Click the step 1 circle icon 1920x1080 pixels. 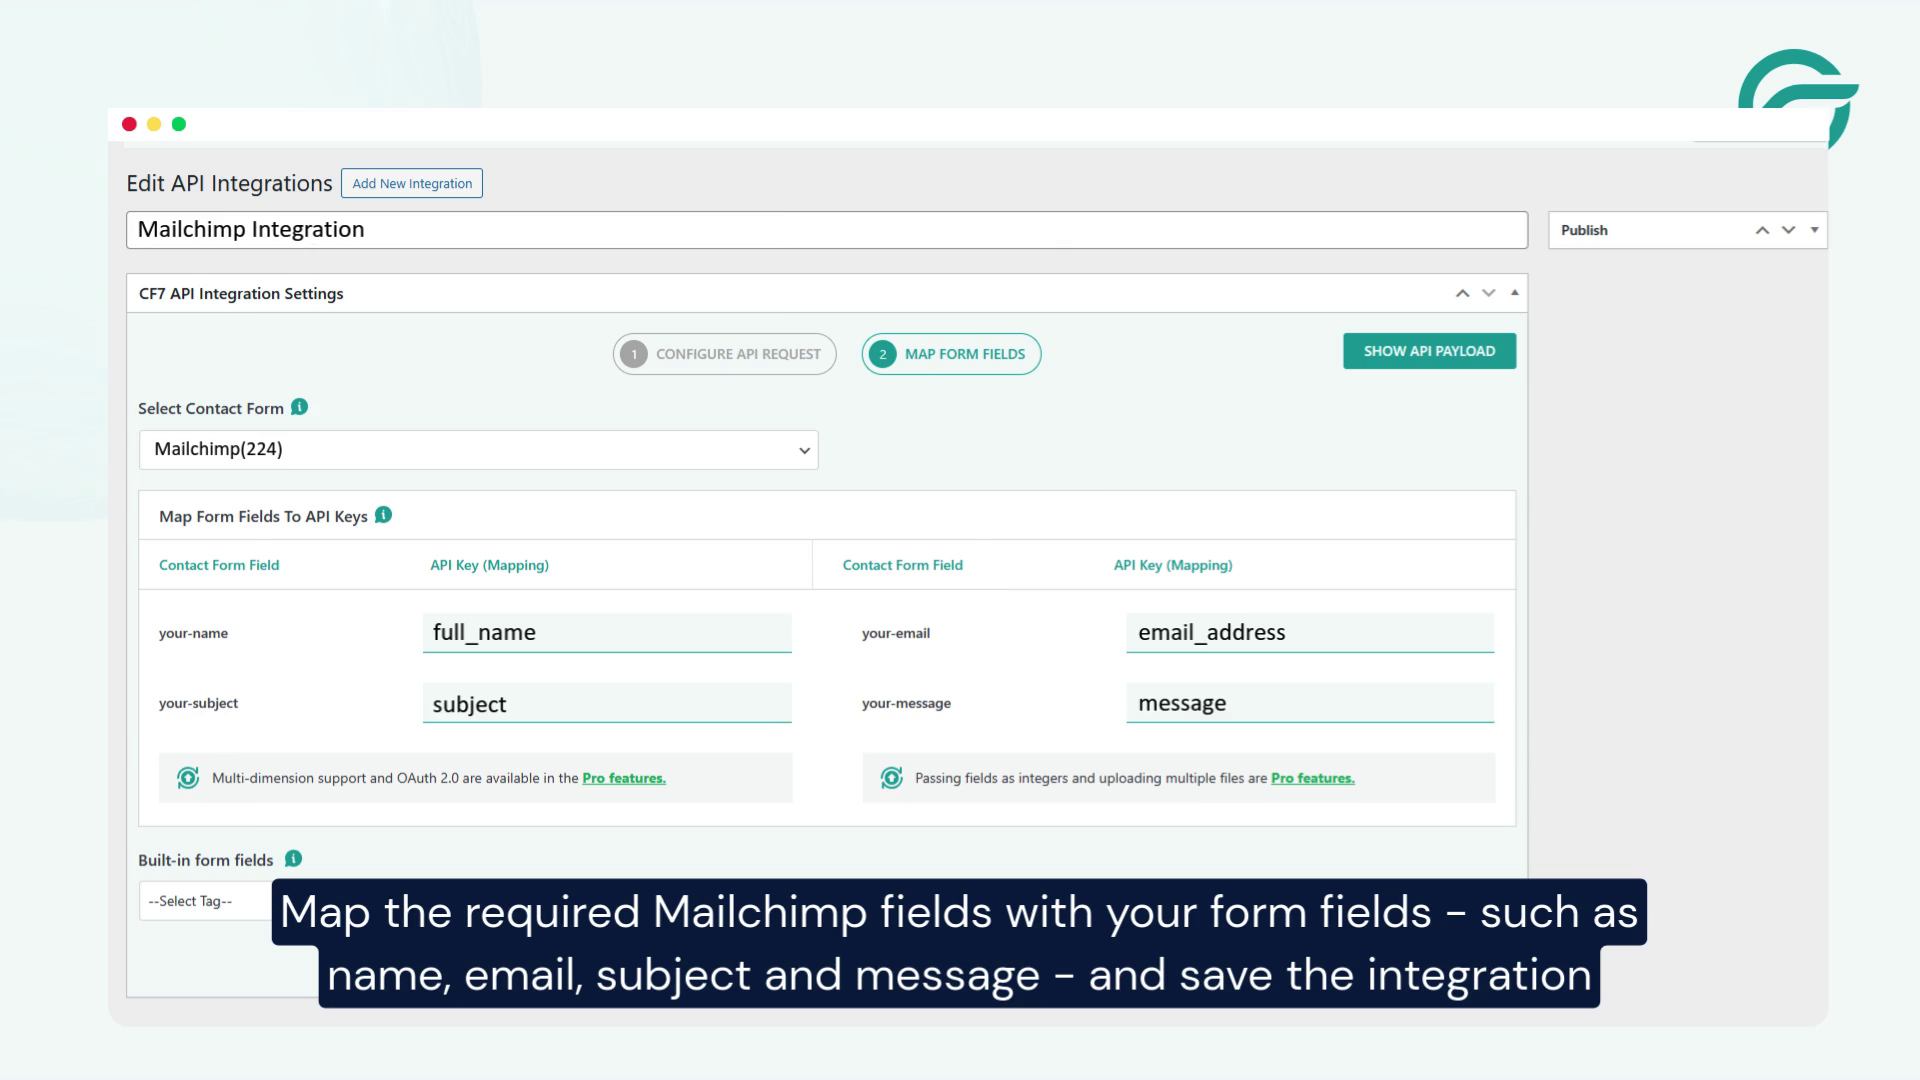pos(634,353)
